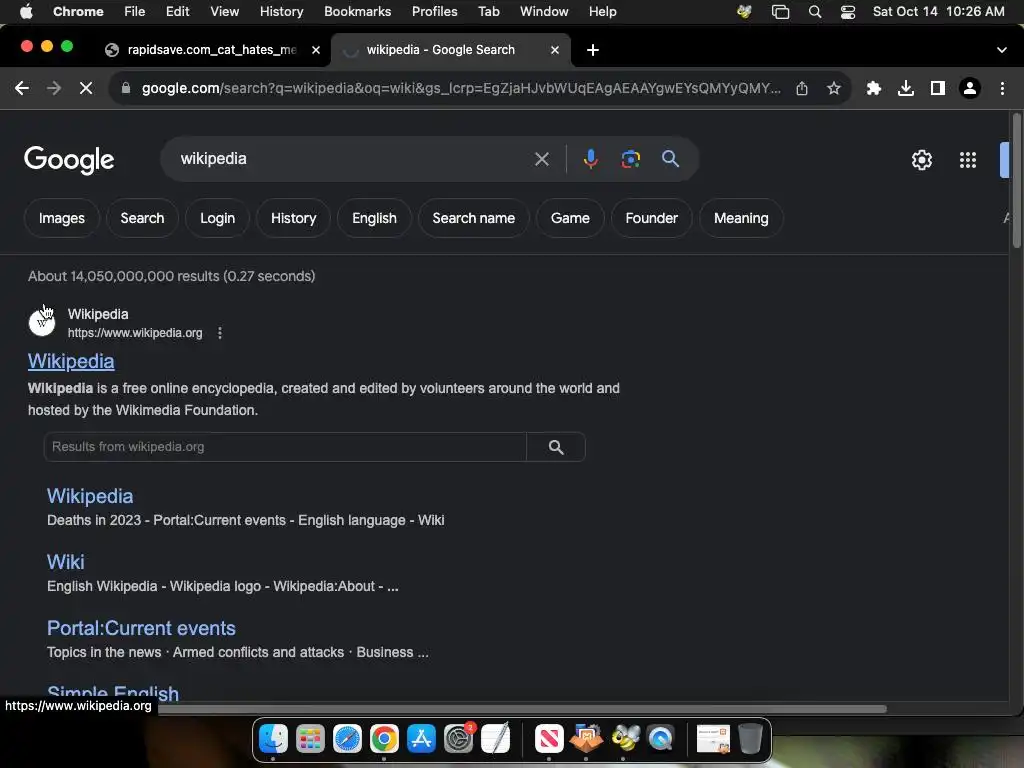The image size is (1024, 768).
Task: Open Chrome three-dot menu
Action: tap(1002, 88)
